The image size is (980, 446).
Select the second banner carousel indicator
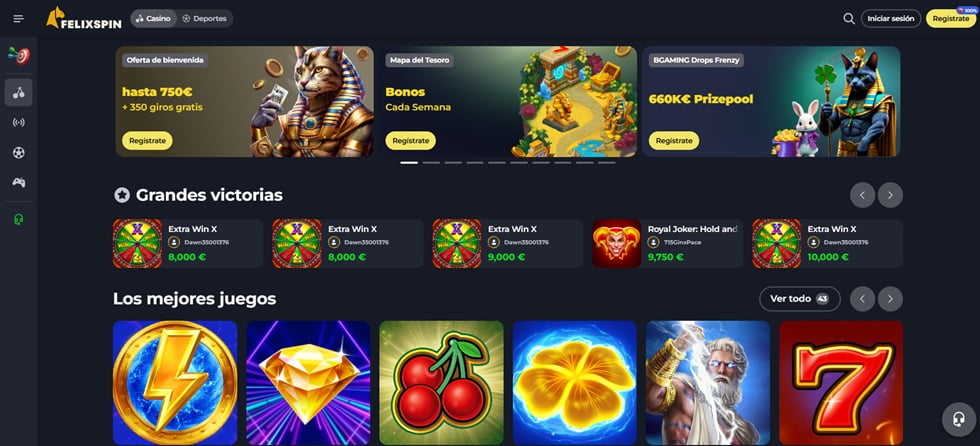point(431,162)
